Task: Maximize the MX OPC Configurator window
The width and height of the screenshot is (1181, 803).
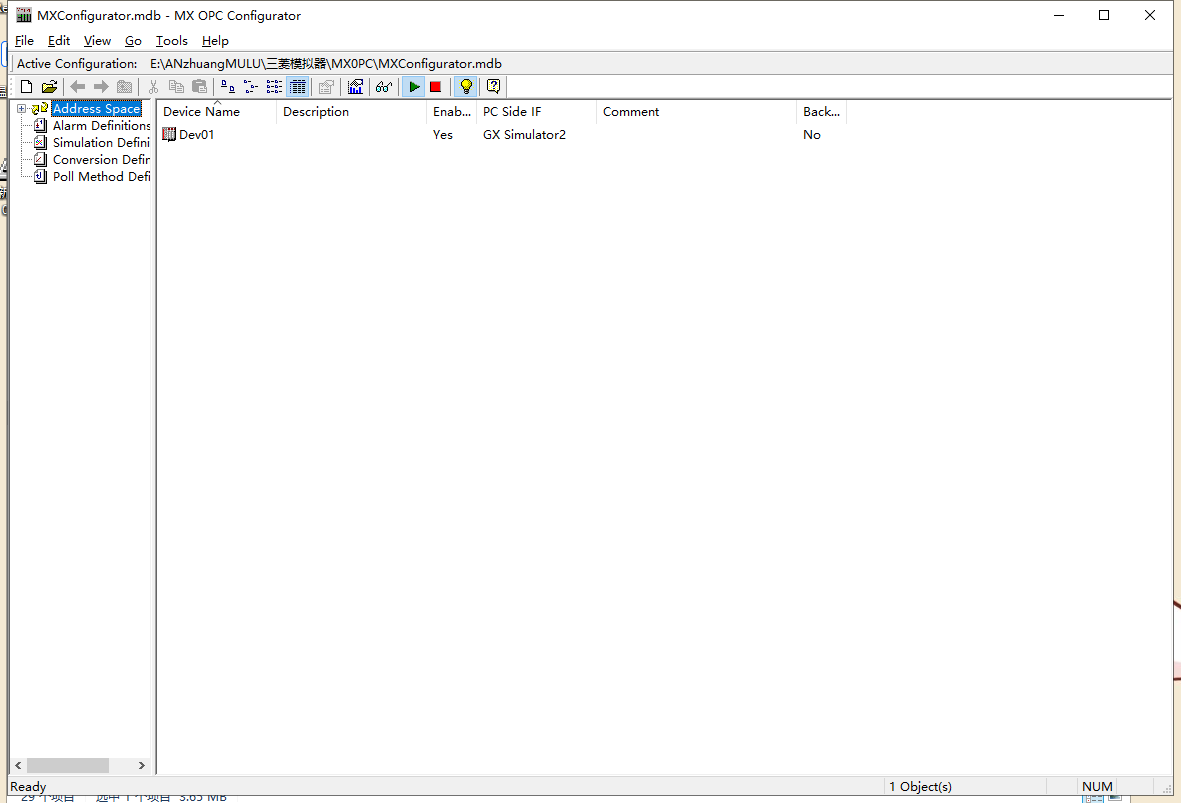Action: (x=1104, y=15)
